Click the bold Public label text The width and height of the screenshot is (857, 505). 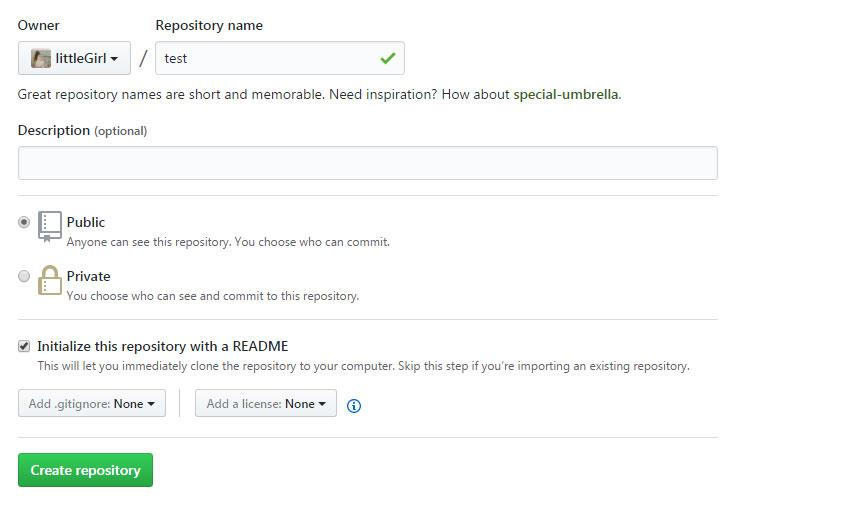pos(86,222)
